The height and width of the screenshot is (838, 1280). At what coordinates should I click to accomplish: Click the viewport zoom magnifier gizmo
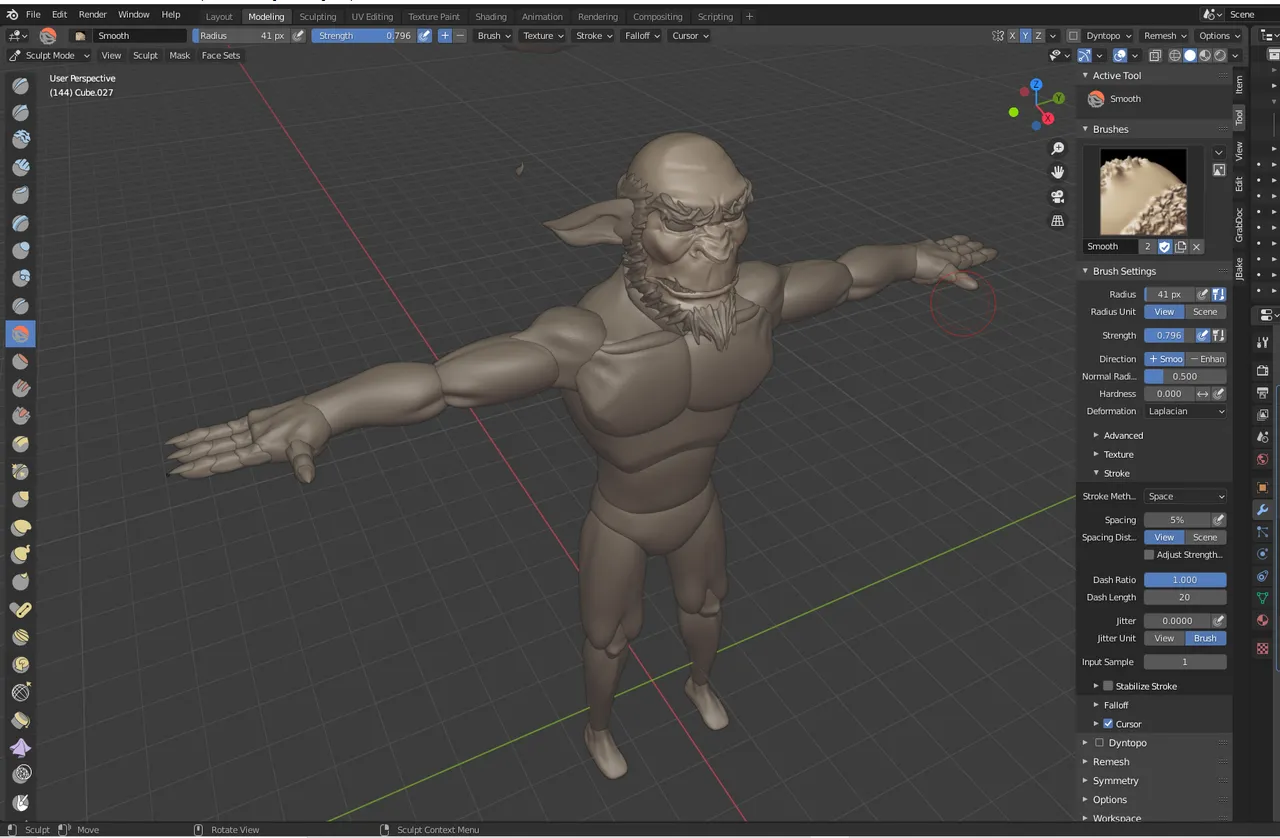[1058, 149]
